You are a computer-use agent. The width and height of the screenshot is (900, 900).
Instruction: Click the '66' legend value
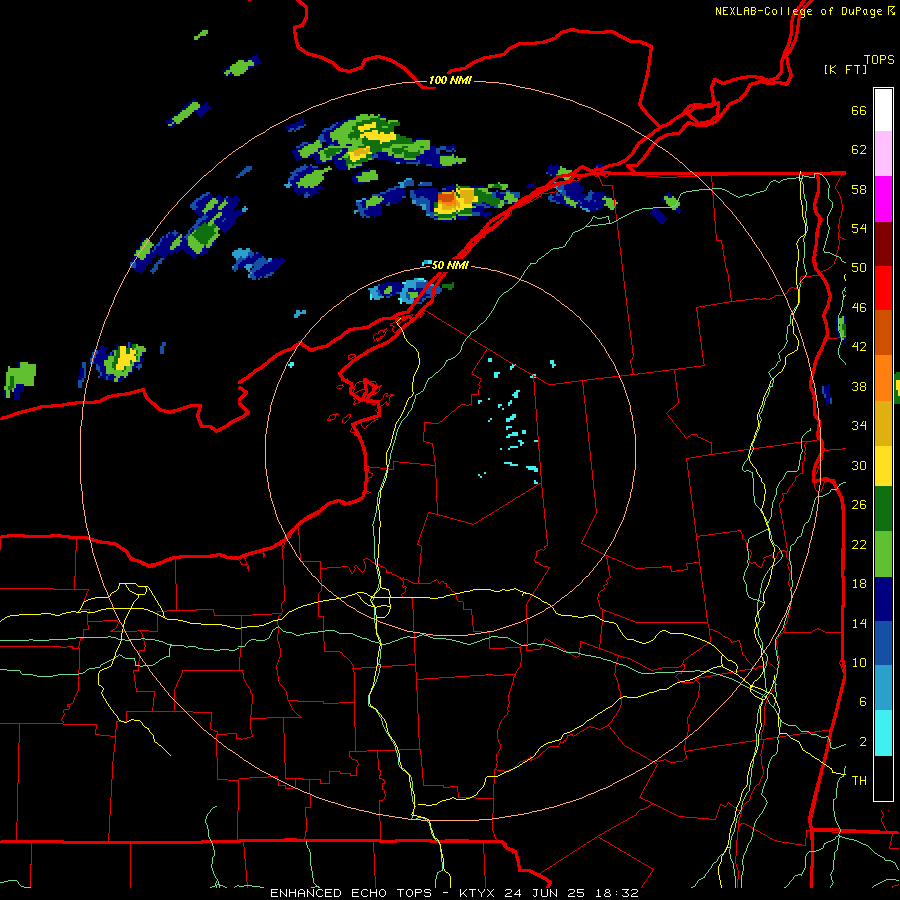pyautogui.click(x=859, y=110)
